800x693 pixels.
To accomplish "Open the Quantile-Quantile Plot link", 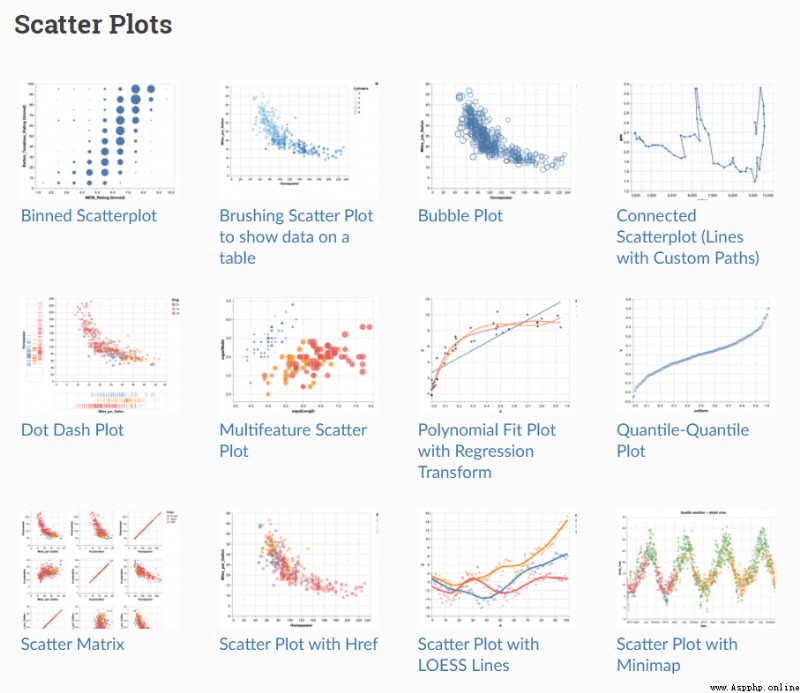I will (683, 440).
